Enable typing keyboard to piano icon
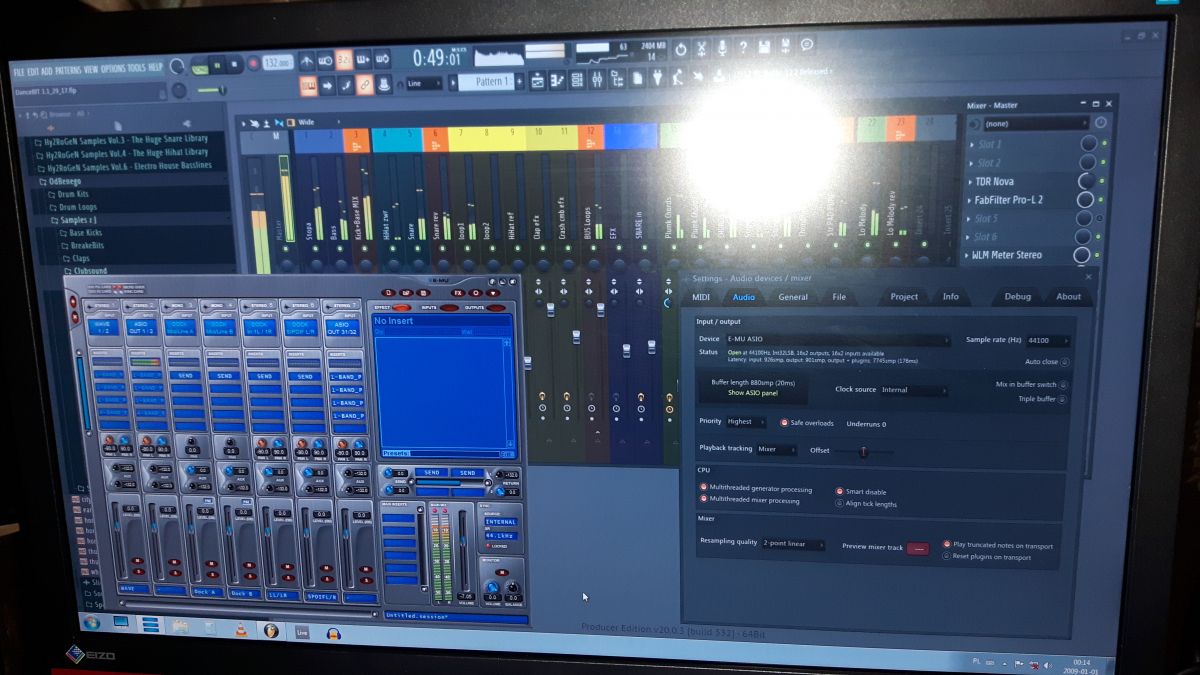Screen dimensions: 1200x675 (307, 86)
